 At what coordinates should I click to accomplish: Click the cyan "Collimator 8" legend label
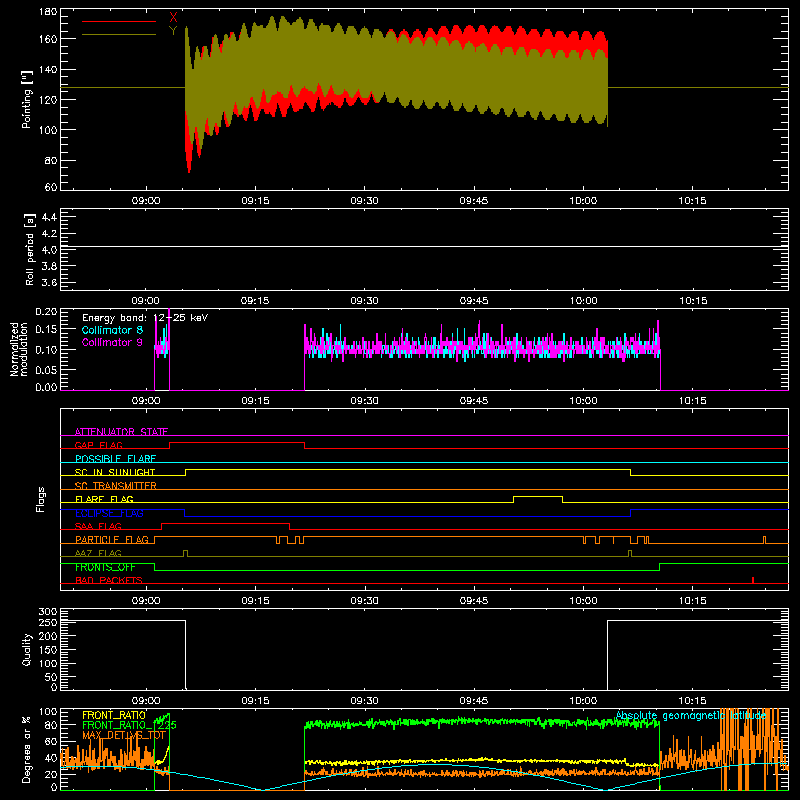click(112, 330)
